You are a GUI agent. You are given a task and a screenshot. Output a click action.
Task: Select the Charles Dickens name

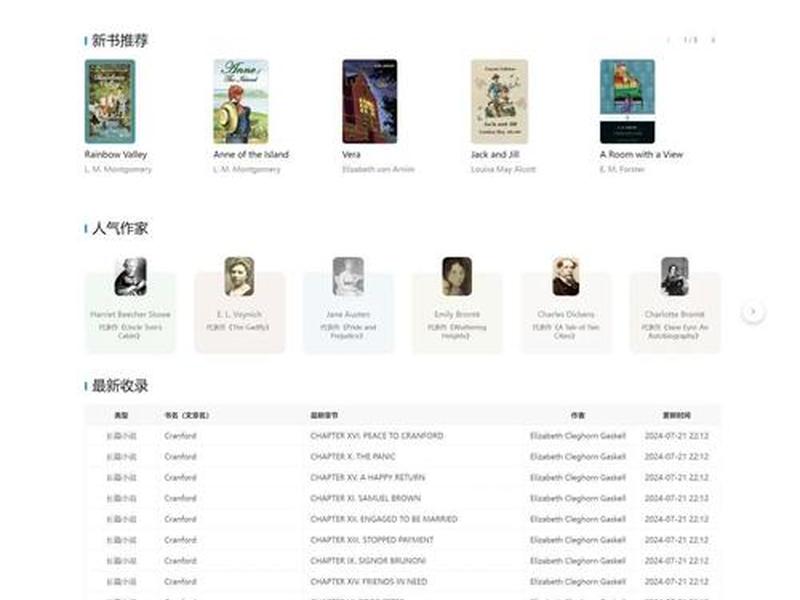566,314
